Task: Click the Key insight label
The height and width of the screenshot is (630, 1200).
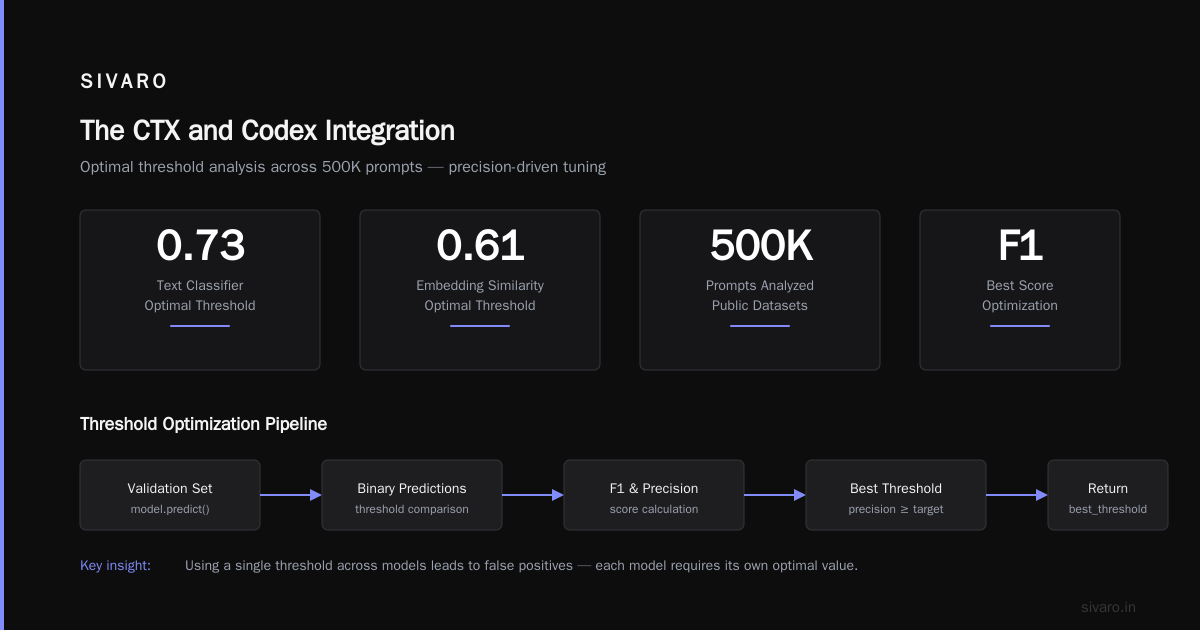Action: tap(115, 566)
